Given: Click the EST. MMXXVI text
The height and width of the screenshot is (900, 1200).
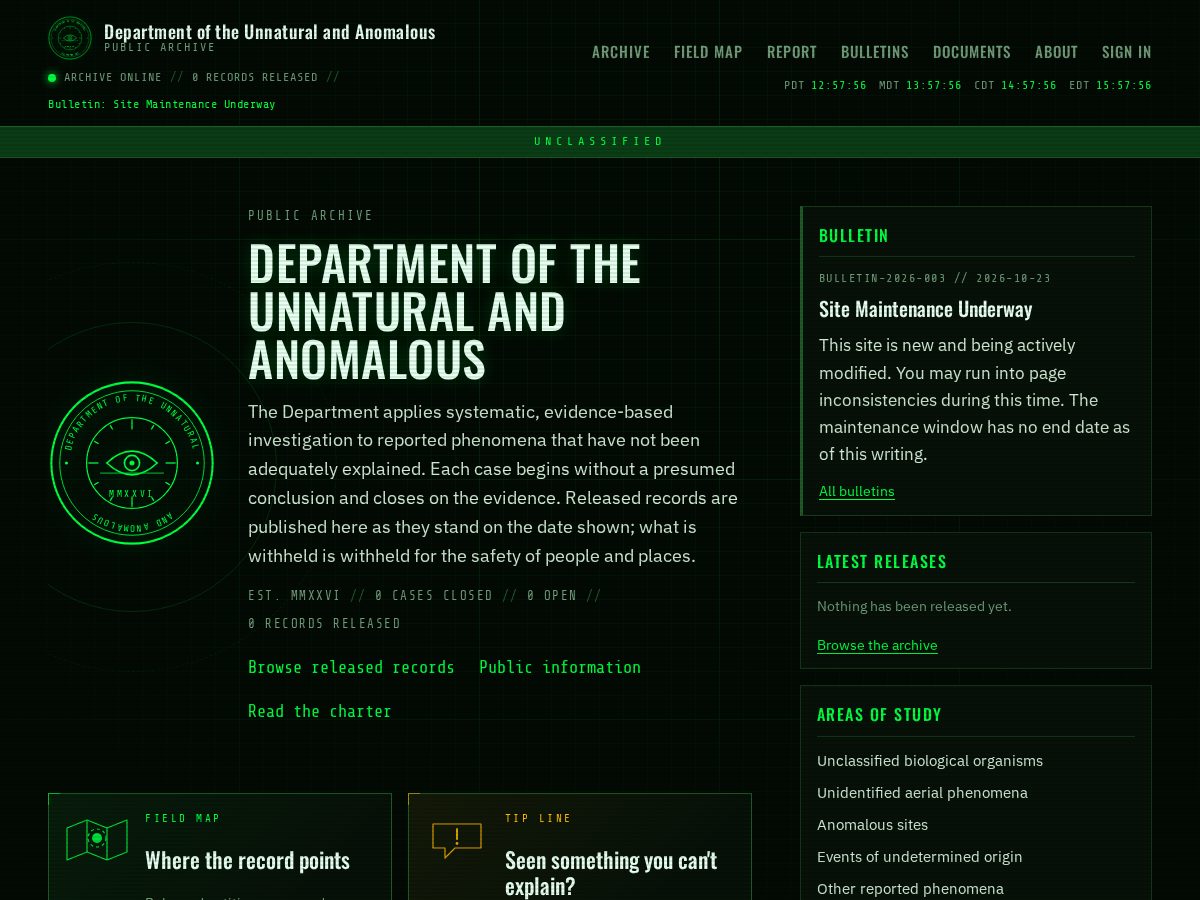Looking at the screenshot, I should click(x=294, y=595).
